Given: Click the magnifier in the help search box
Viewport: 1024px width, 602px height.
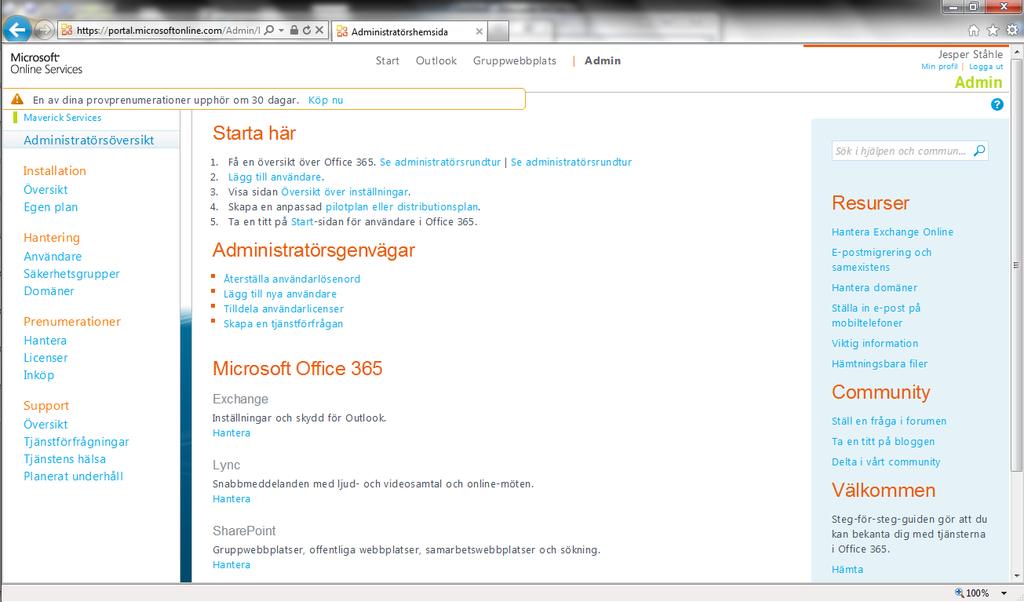Looking at the screenshot, I should coord(979,151).
